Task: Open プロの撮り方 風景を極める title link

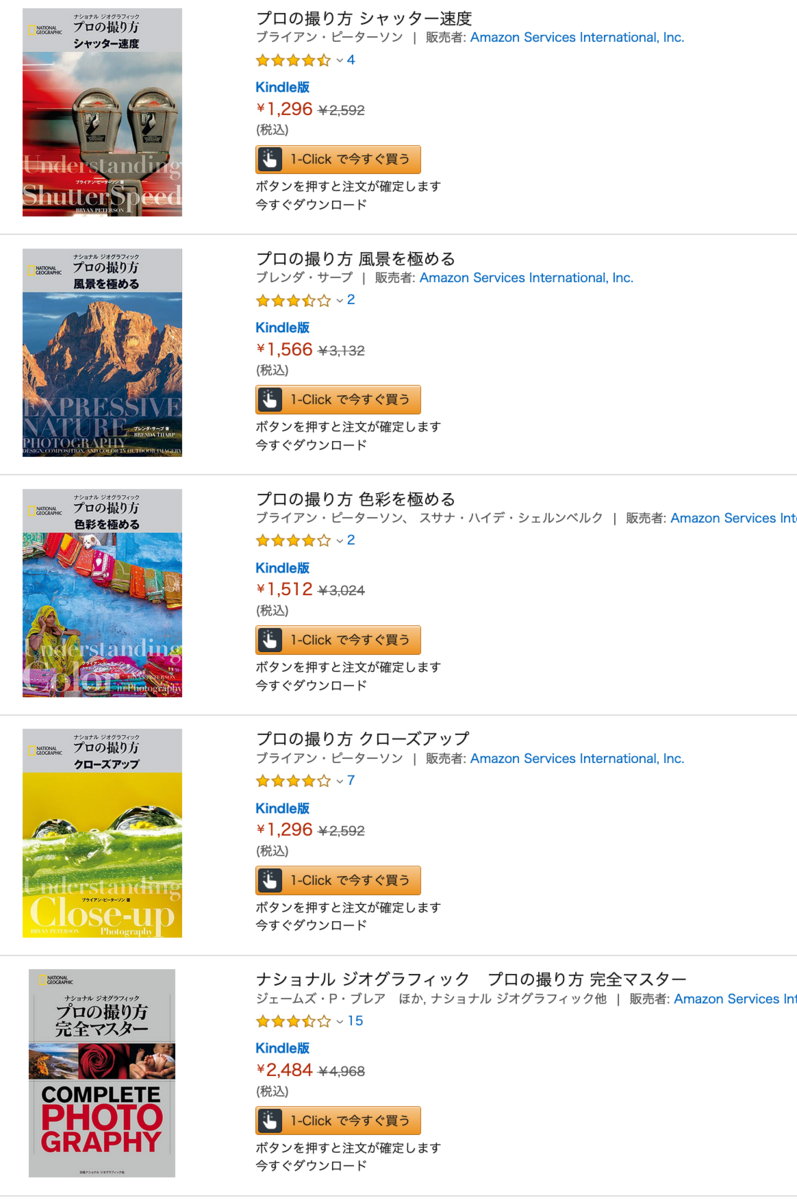Action: (x=355, y=259)
